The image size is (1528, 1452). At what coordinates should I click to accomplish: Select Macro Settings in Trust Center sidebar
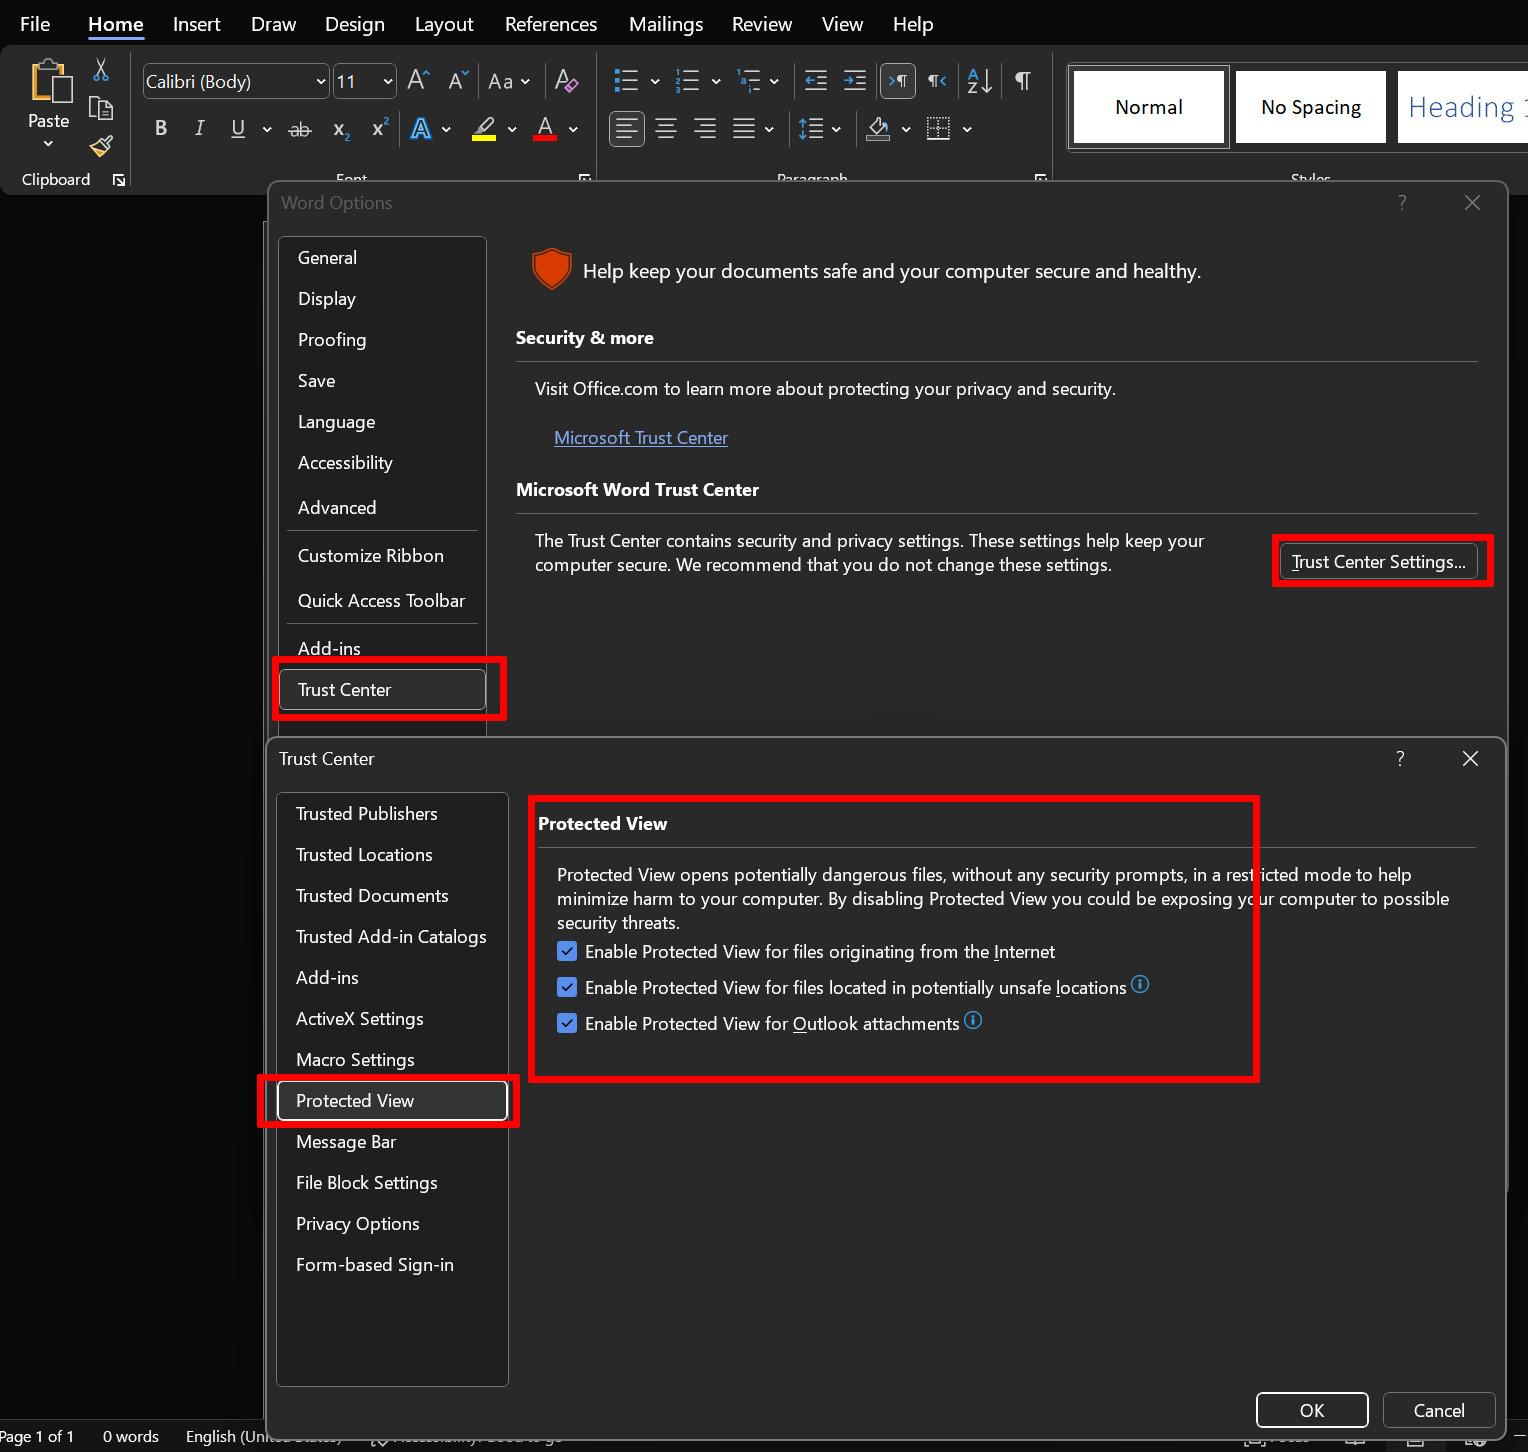355,1059
